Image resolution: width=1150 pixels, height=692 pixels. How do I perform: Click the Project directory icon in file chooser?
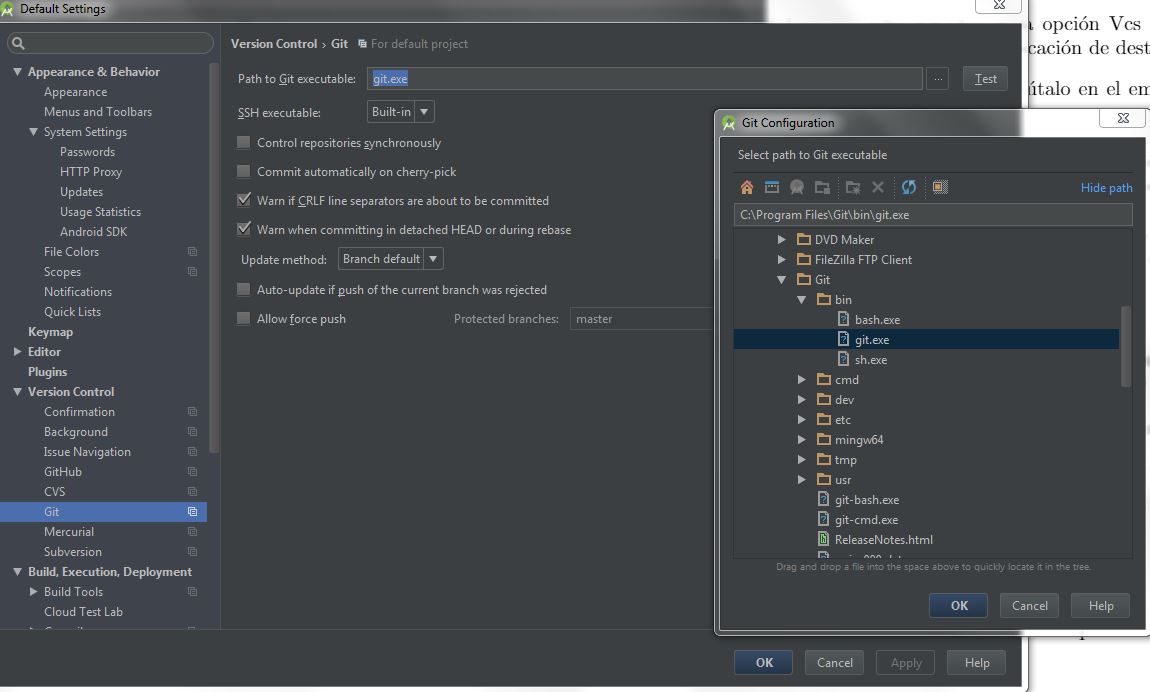797,187
